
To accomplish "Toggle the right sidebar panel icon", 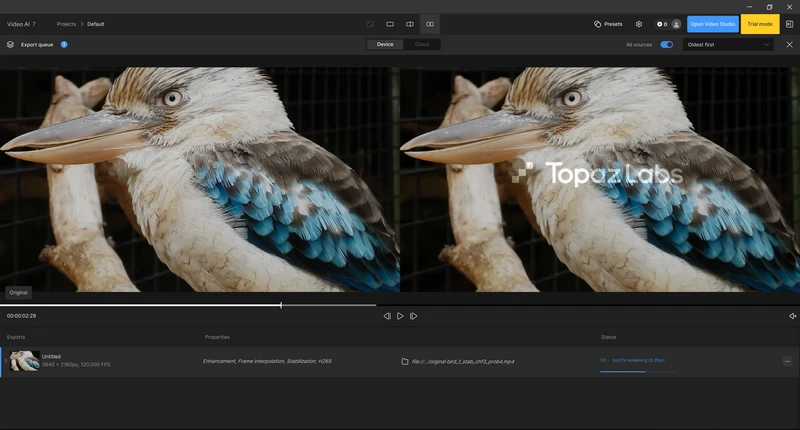I will click(789, 24).
